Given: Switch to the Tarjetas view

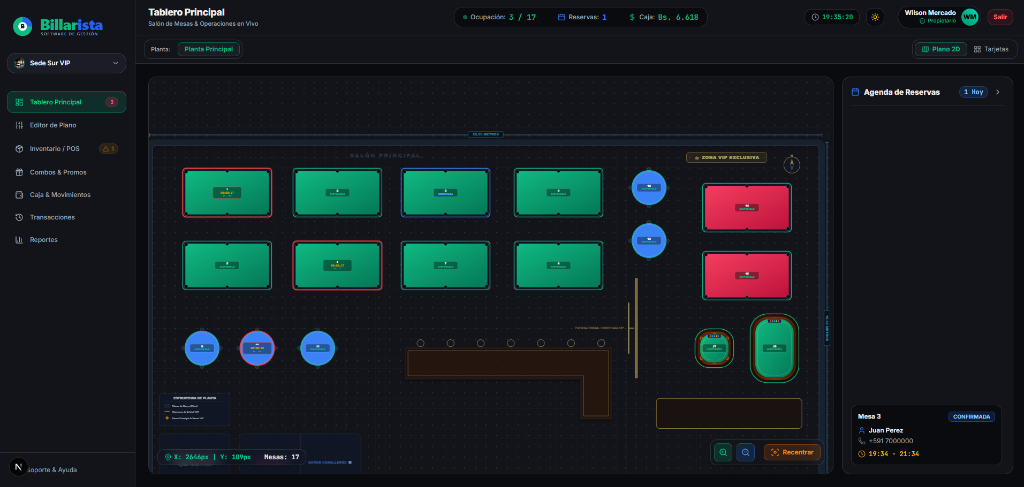Looking at the screenshot, I should pos(991,49).
